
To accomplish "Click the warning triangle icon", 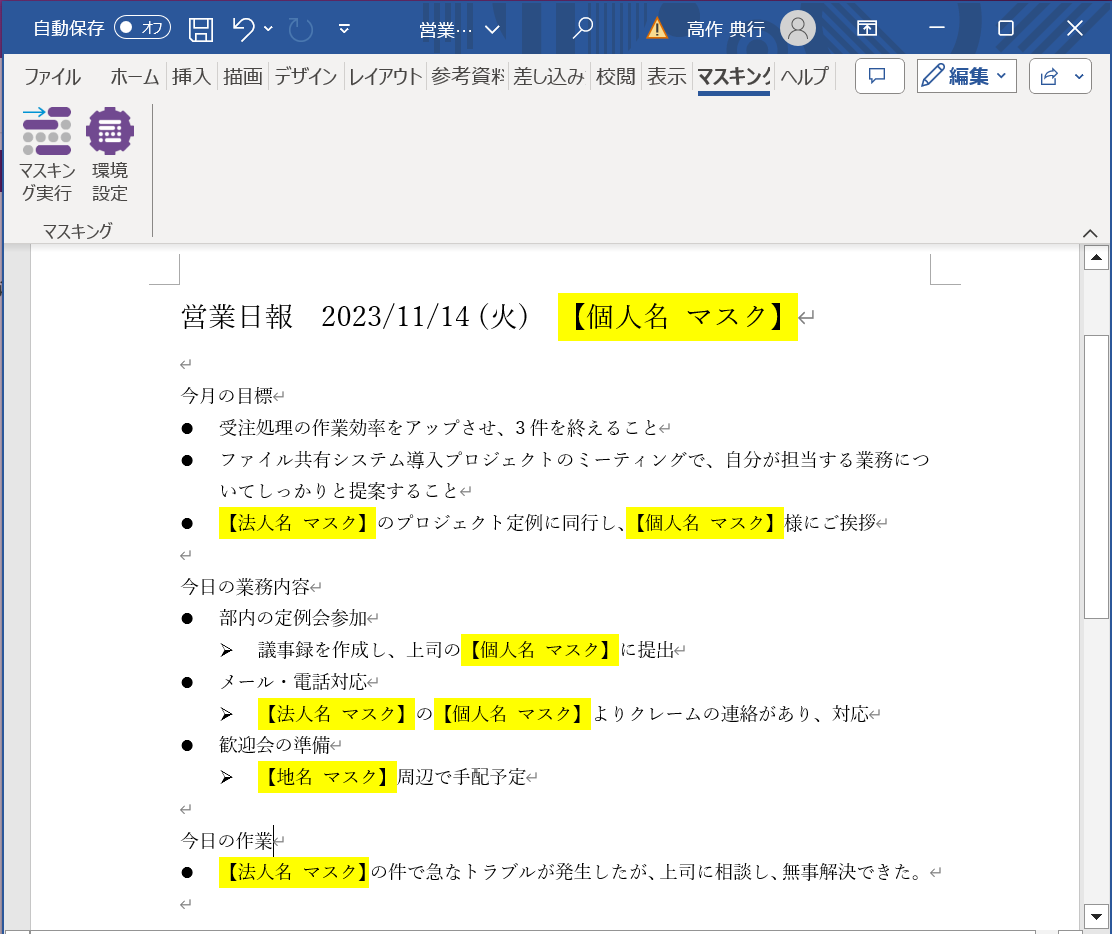I will [x=657, y=28].
